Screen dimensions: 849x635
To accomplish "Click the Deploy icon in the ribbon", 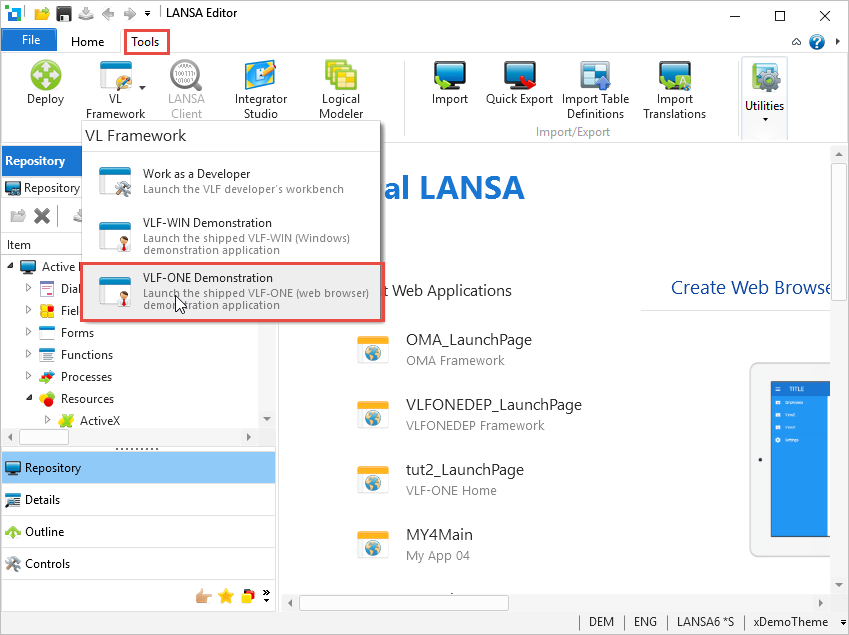I will point(45,82).
